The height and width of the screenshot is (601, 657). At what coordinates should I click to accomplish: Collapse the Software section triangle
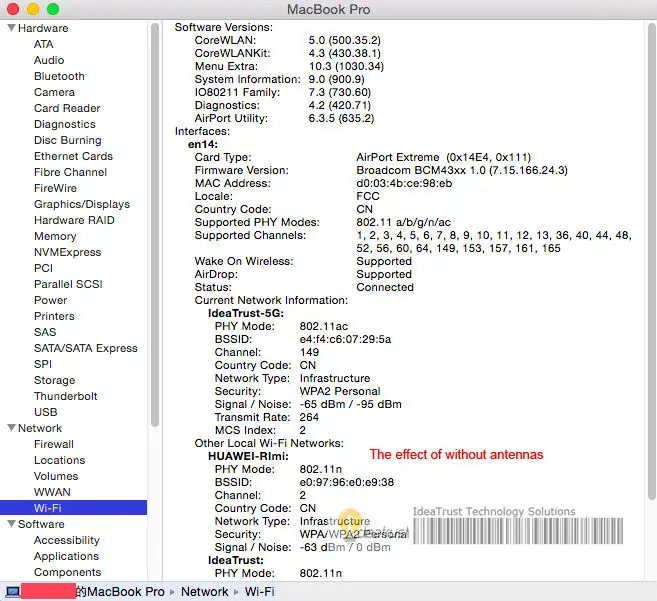[12, 524]
